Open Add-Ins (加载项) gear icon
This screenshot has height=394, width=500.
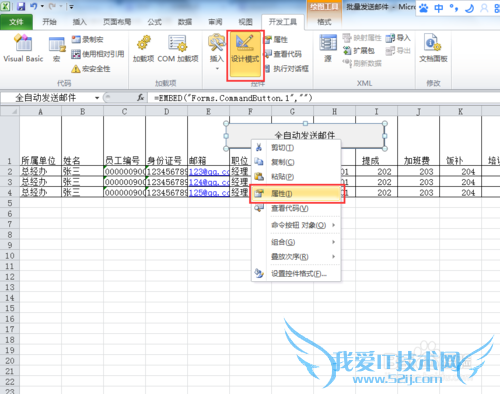[x=144, y=49]
